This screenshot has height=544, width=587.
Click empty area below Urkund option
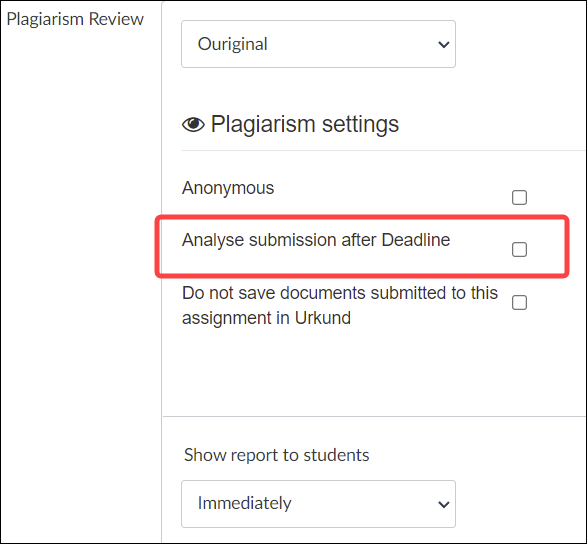pyautogui.click(x=374, y=371)
